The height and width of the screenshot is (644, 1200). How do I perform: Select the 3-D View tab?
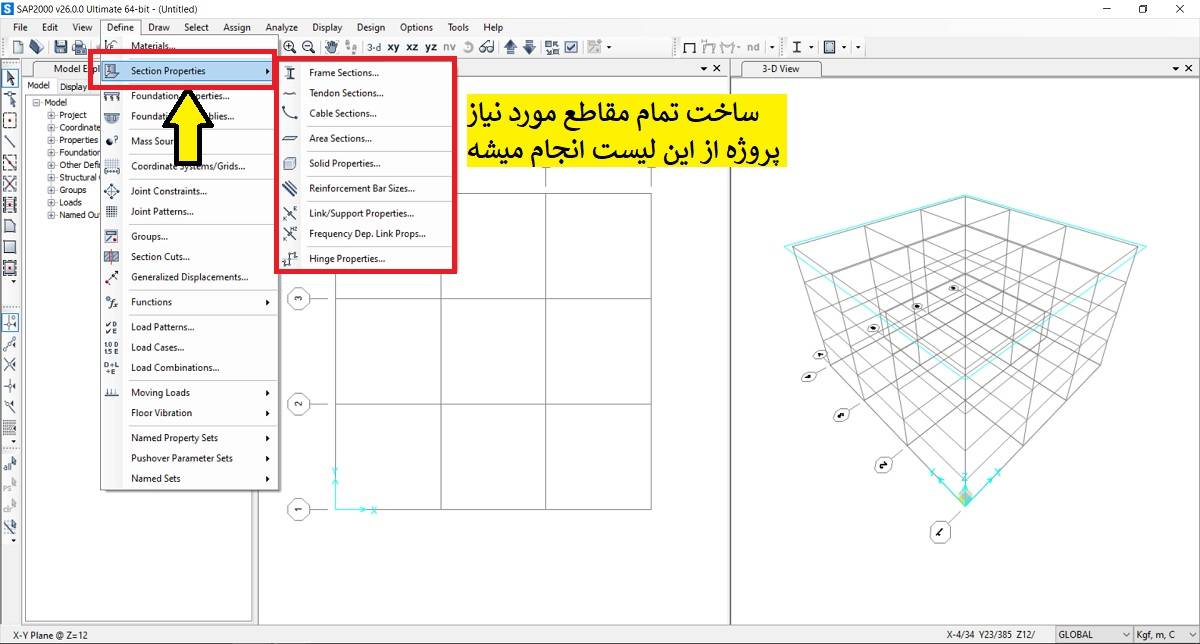pyautogui.click(x=781, y=68)
